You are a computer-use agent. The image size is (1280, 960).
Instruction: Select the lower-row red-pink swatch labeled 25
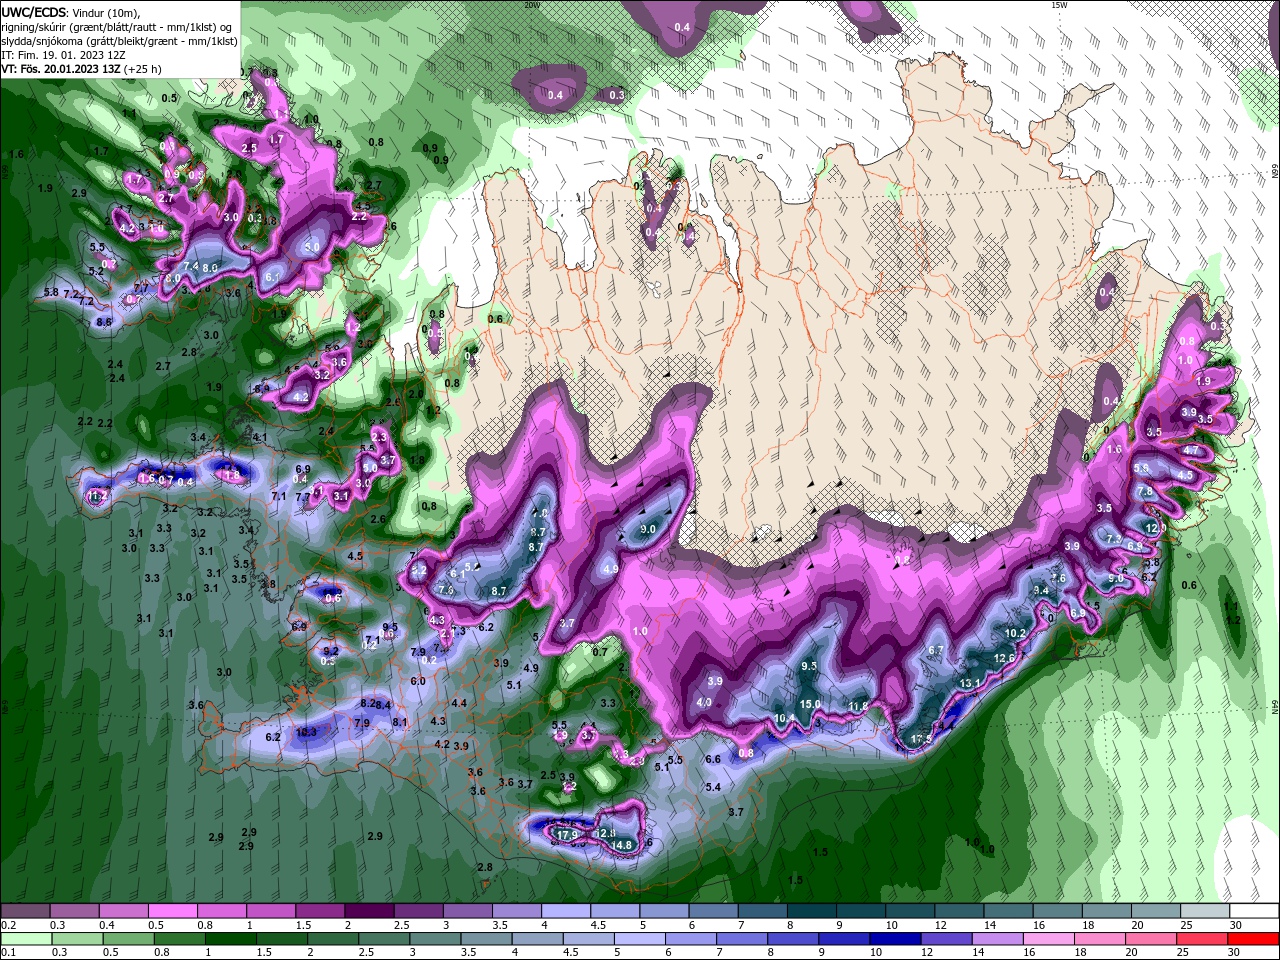1203,939
